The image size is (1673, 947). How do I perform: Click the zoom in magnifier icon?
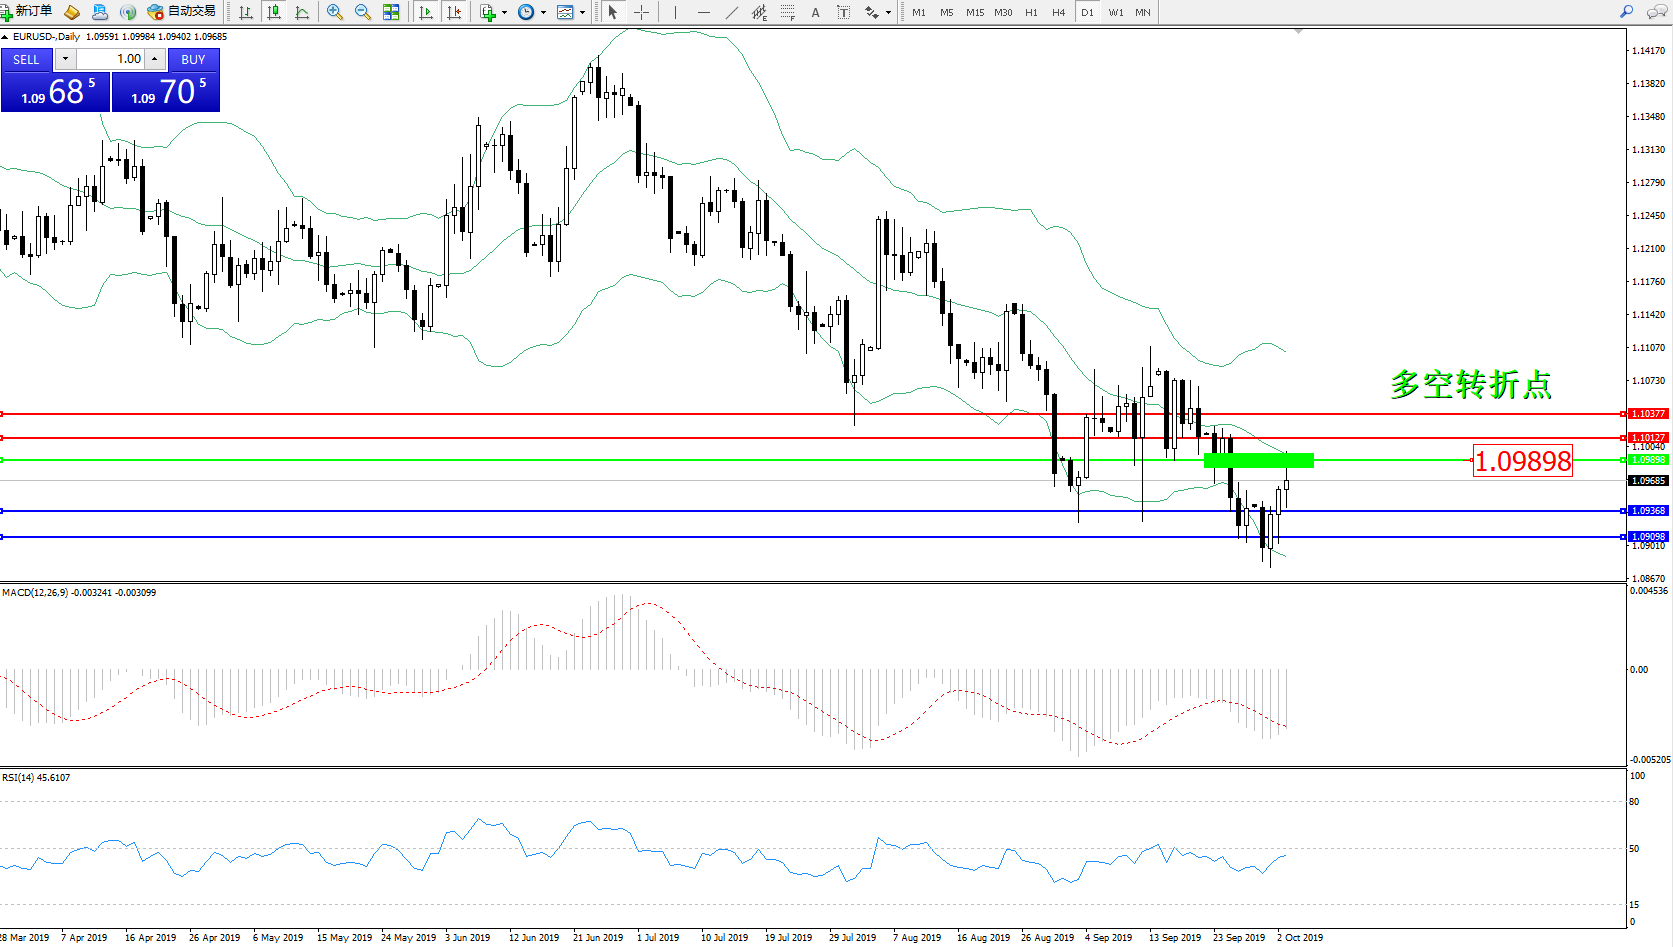[x=334, y=12]
